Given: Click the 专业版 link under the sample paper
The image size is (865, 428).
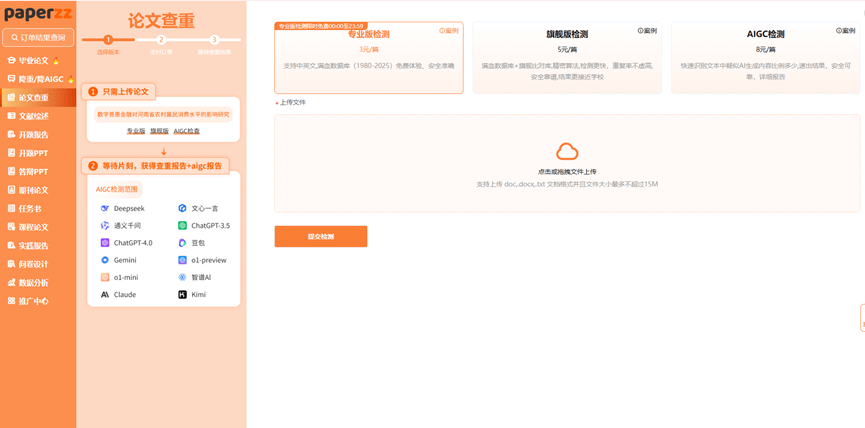Looking at the screenshot, I should pos(136,131).
